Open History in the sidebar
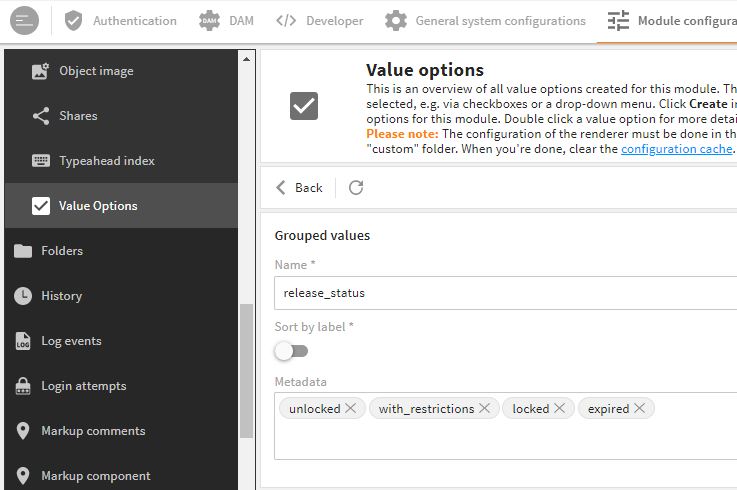This screenshot has height=490, width=737. click(x=121, y=296)
